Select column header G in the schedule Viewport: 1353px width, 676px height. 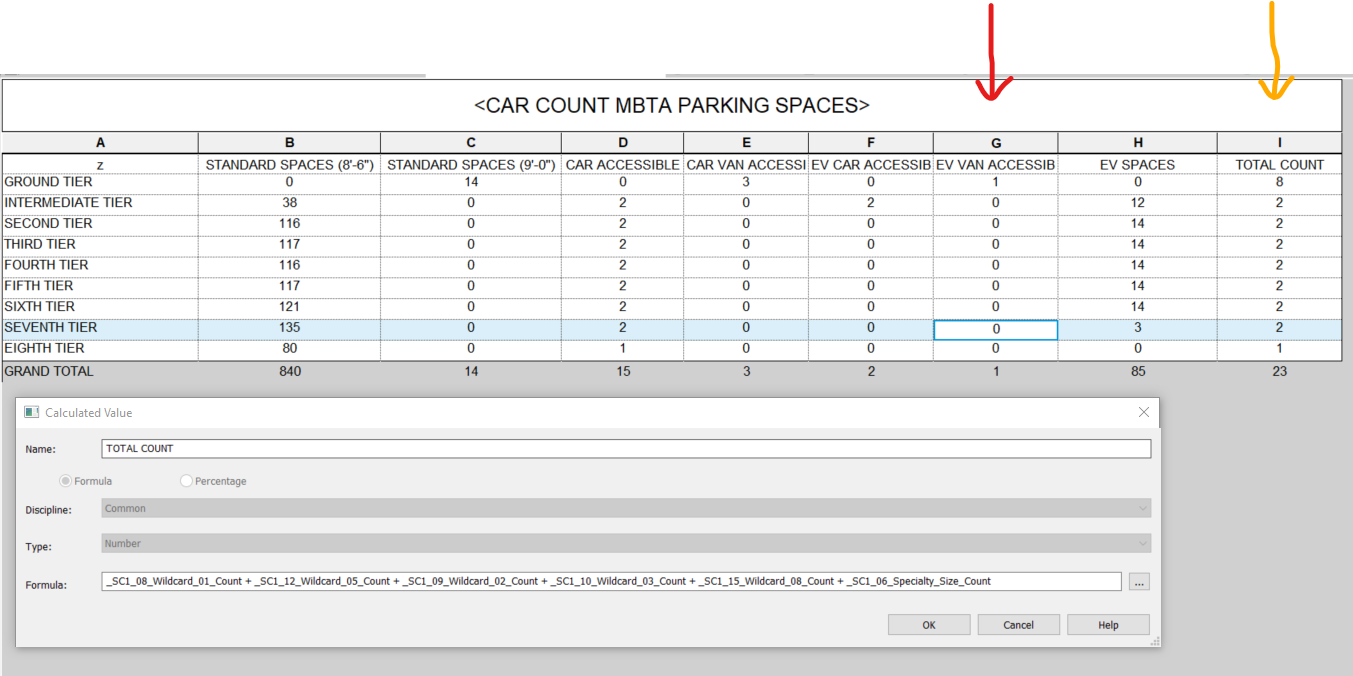(995, 142)
